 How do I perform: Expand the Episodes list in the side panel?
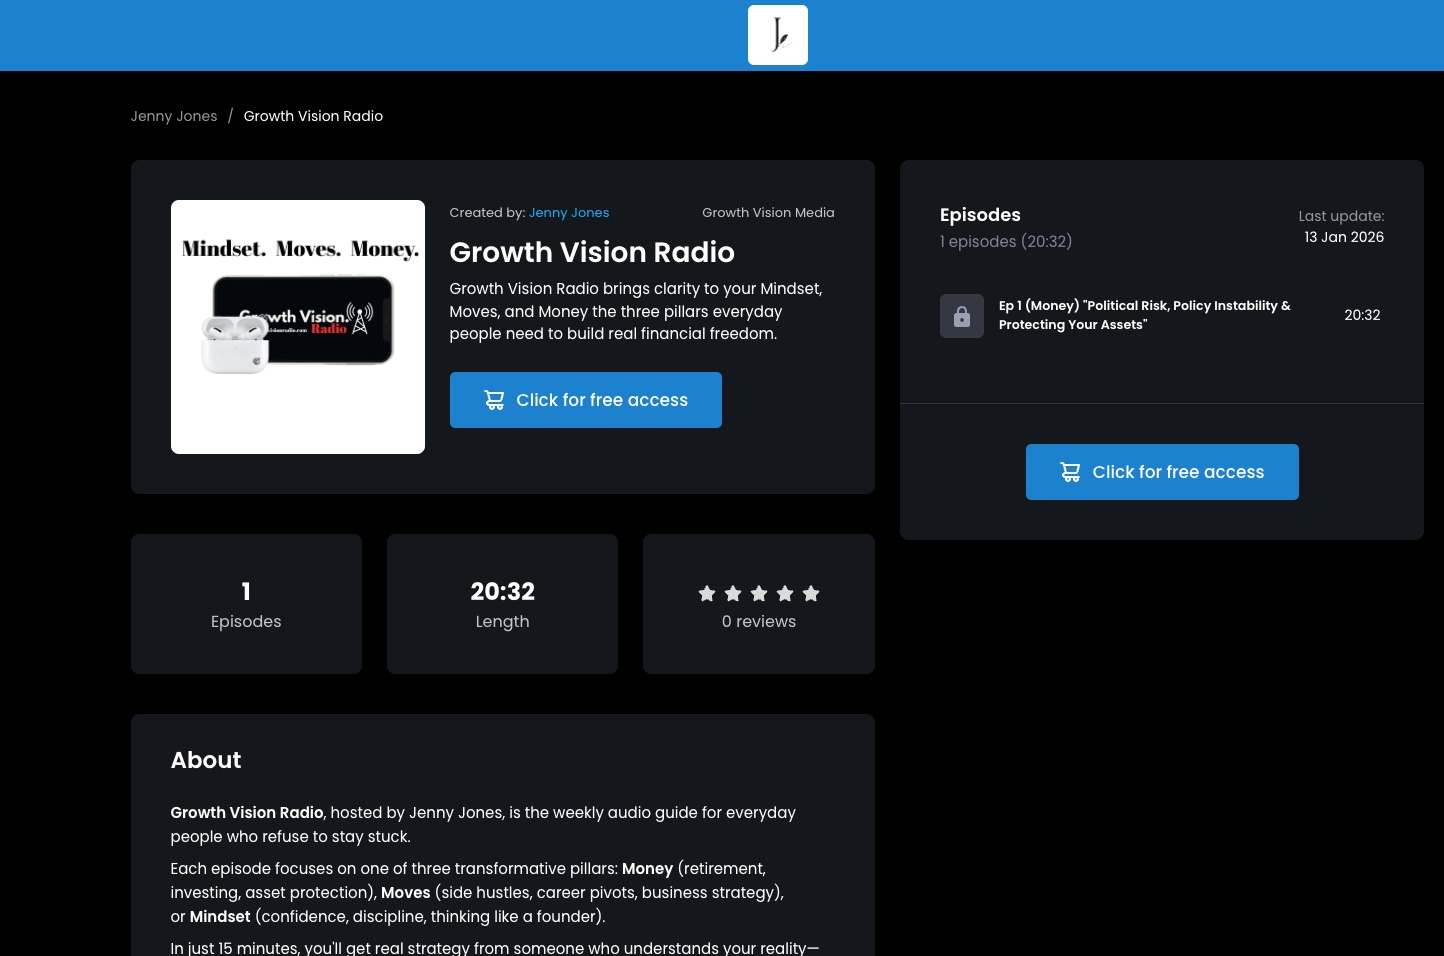tap(980, 215)
